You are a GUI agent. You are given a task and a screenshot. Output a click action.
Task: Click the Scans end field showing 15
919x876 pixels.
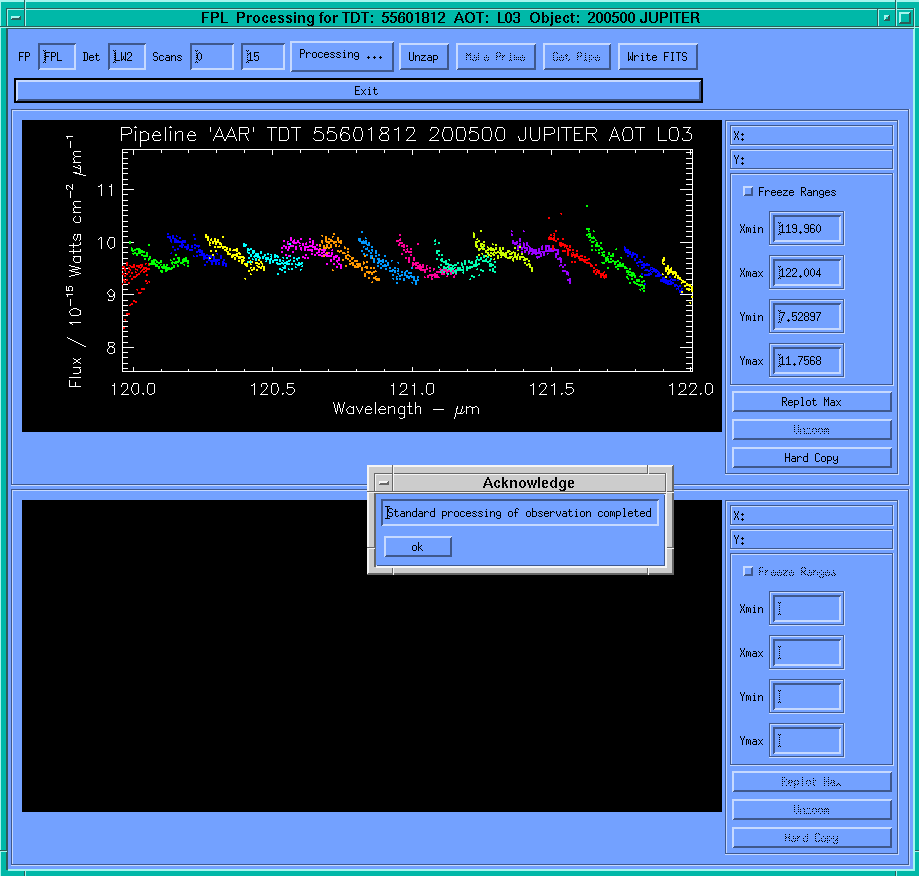pos(262,57)
